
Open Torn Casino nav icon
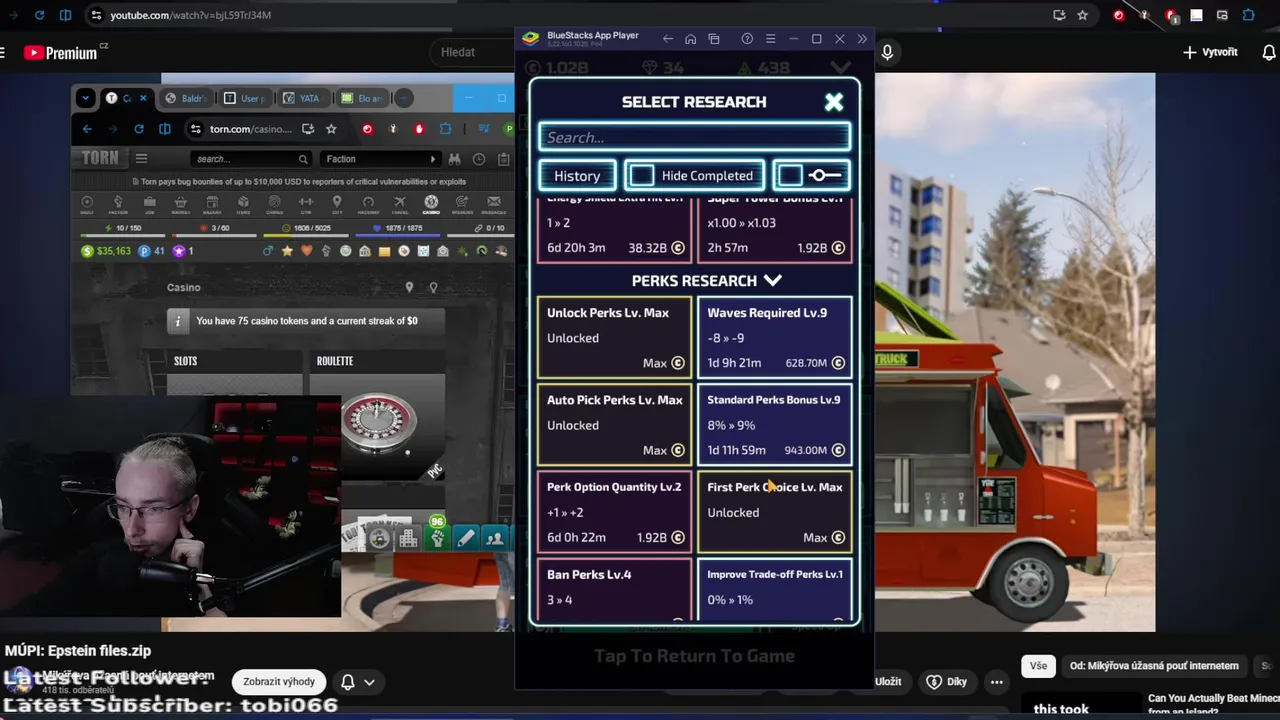(431, 204)
